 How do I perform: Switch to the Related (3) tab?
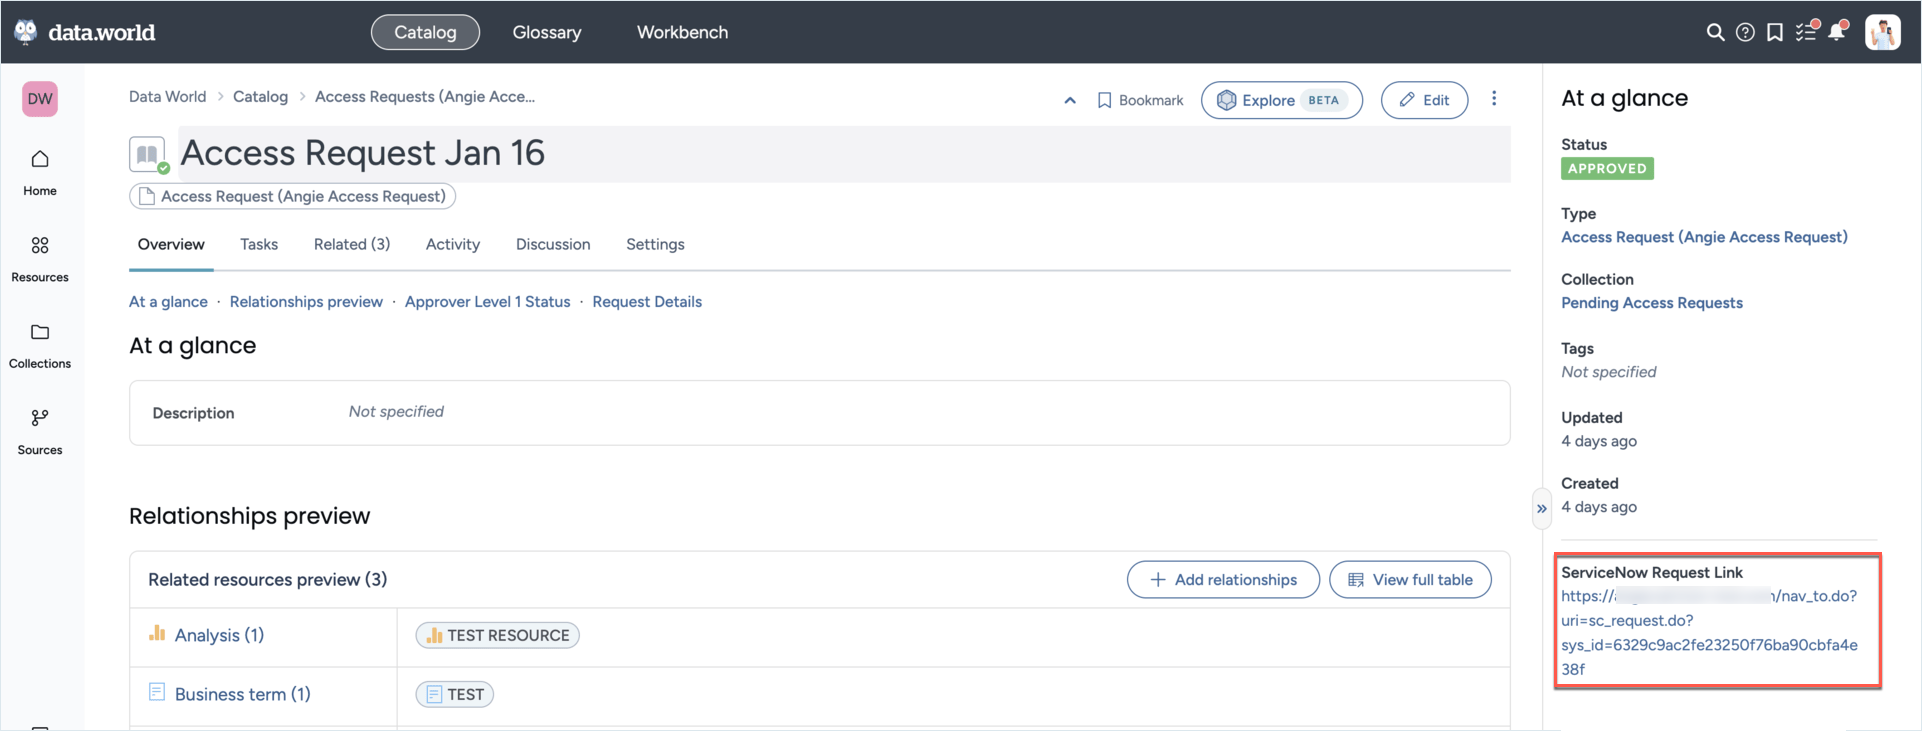coord(352,244)
